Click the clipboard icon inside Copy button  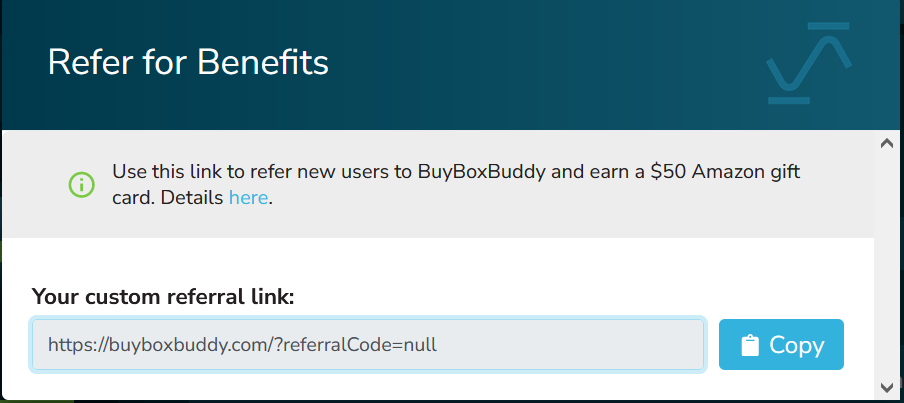pyautogui.click(x=749, y=345)
